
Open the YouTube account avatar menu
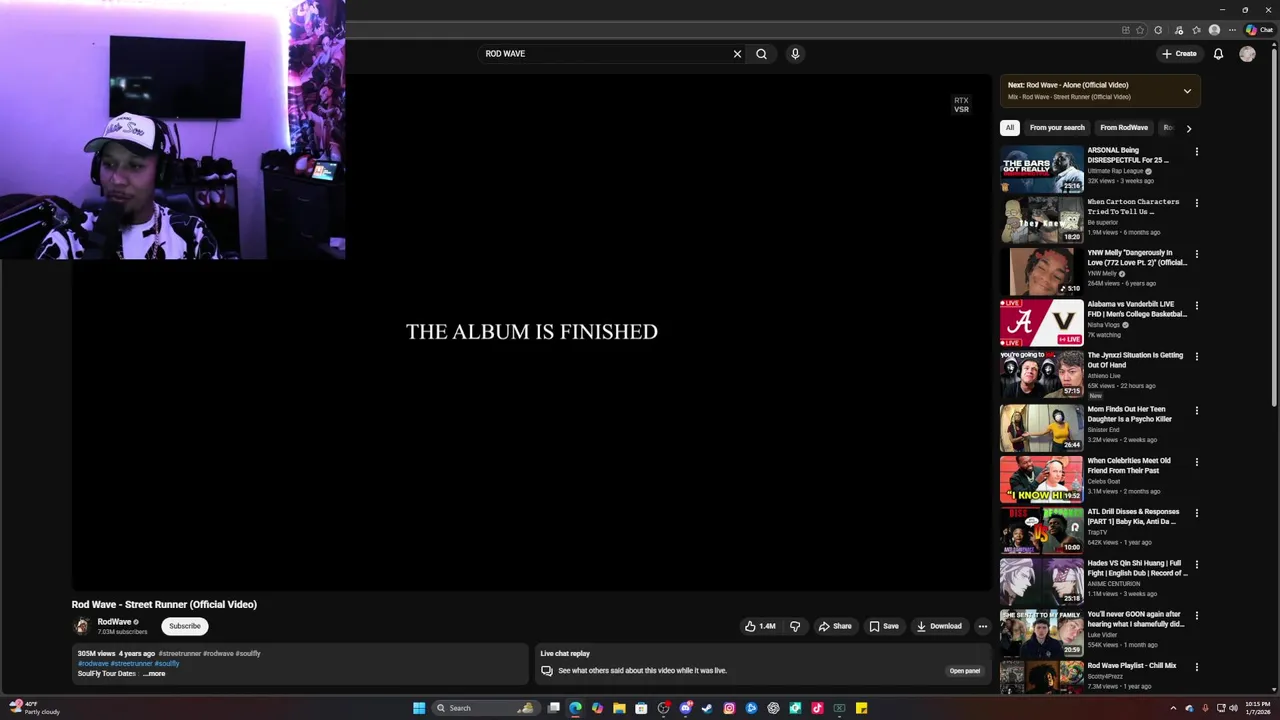pyautogui.click(x=1247, y=54)
